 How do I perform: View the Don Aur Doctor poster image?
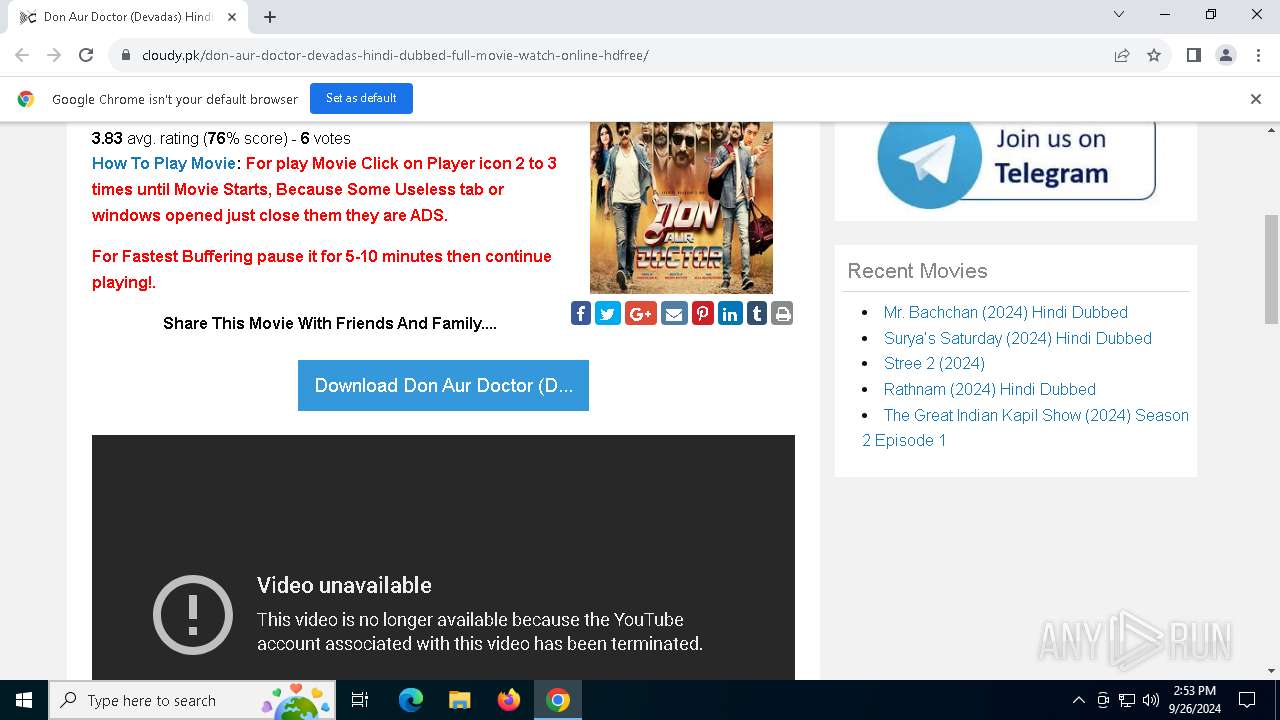(681, 207)
